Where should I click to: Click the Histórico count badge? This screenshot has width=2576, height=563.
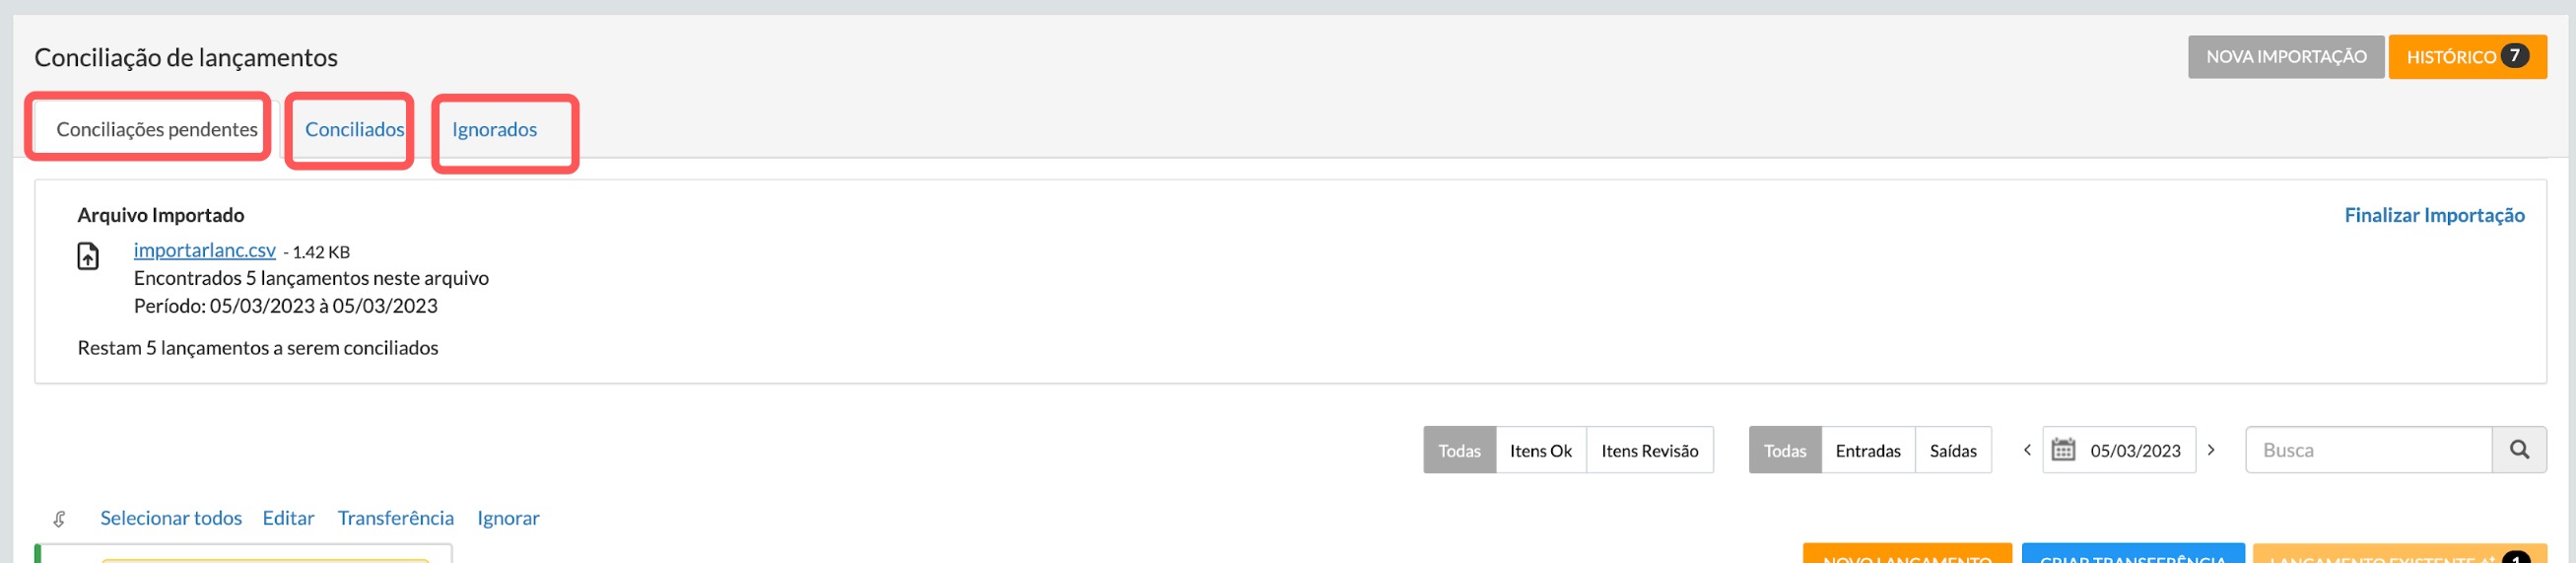coord(2514,56)
